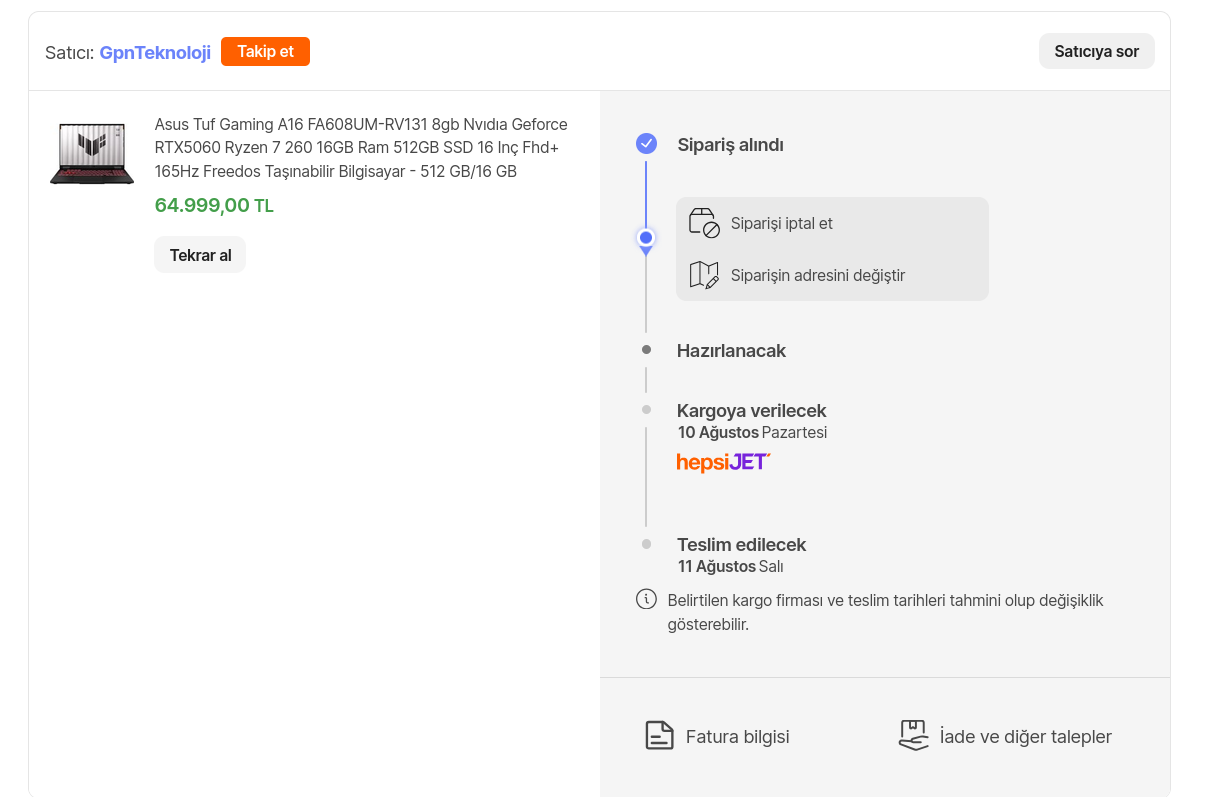The image size is (1210, 797).
Task: Click the 10 Ağustos Pazartesi date
Action: click(752, 433)
